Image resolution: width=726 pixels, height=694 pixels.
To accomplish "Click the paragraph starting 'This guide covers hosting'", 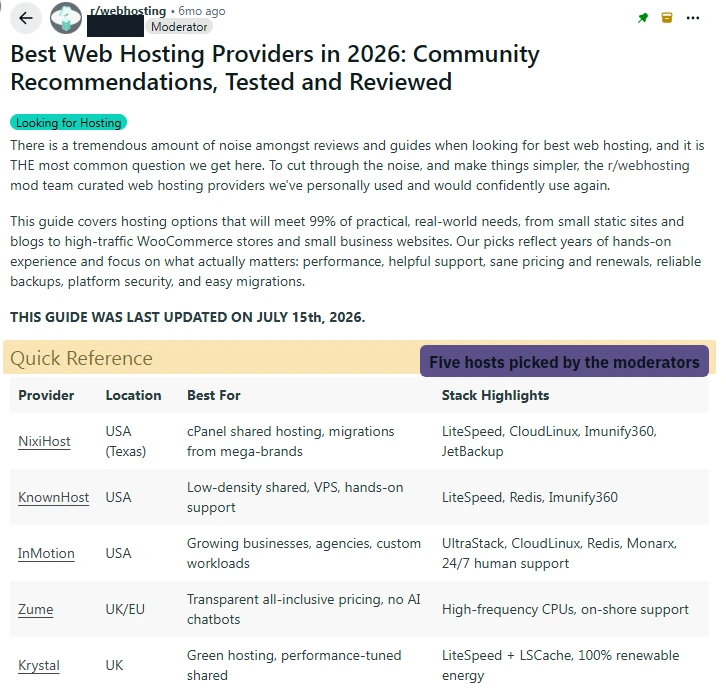I will tap(356, 251).
